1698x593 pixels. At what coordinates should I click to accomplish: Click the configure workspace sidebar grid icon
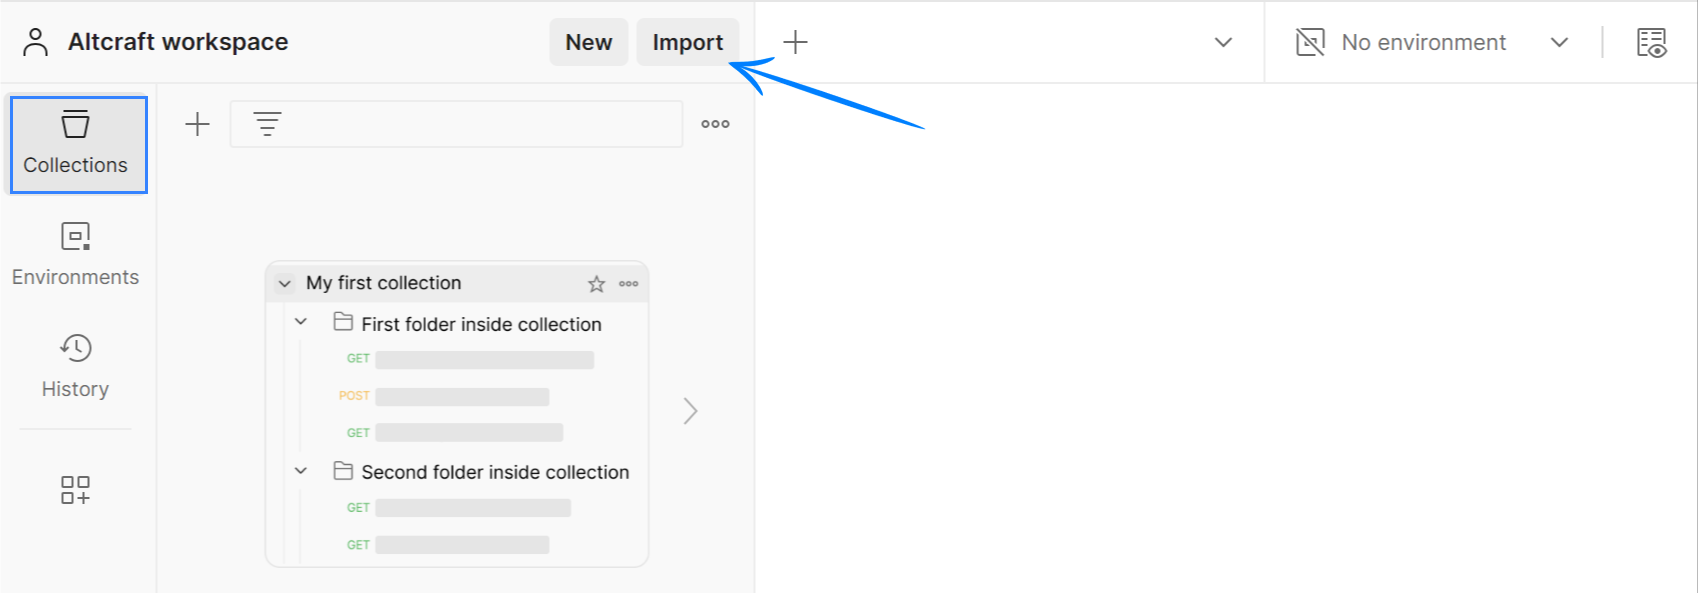[x=76, y=490]
